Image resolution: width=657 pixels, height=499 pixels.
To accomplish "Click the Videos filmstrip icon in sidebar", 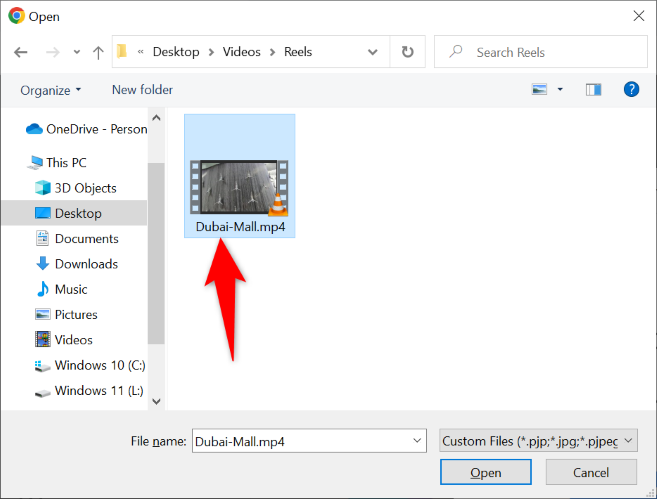I will [43, 340].
